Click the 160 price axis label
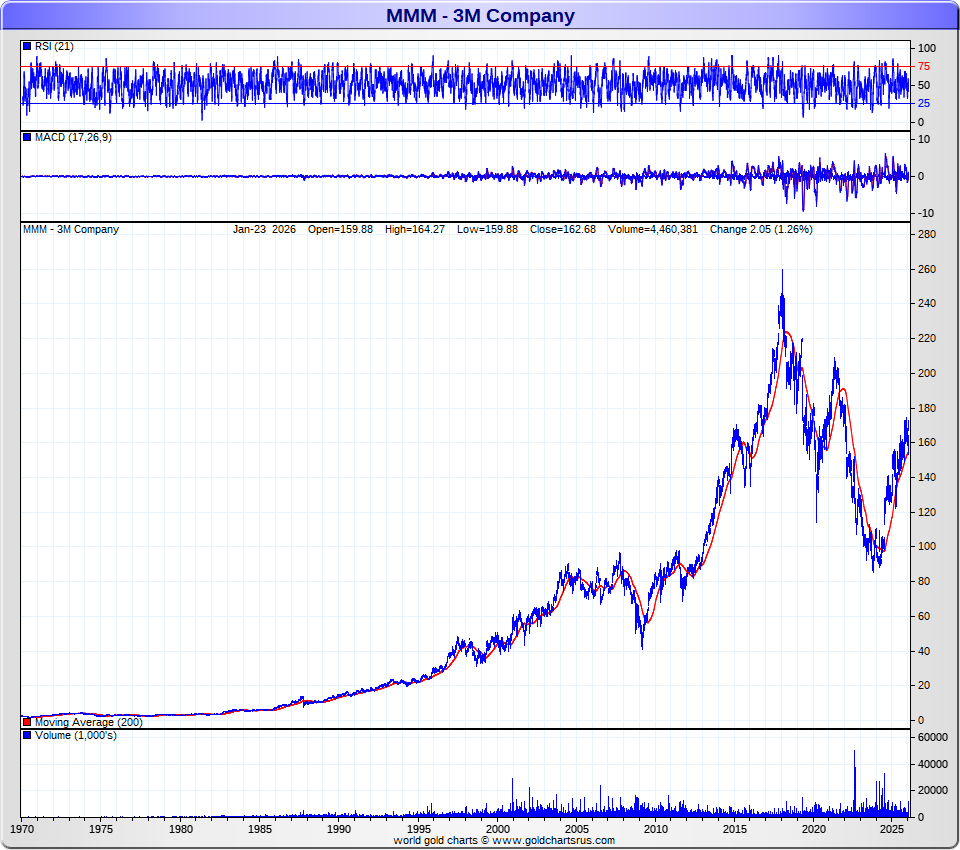Screen dimensions: 960x850 coord(927,442)
